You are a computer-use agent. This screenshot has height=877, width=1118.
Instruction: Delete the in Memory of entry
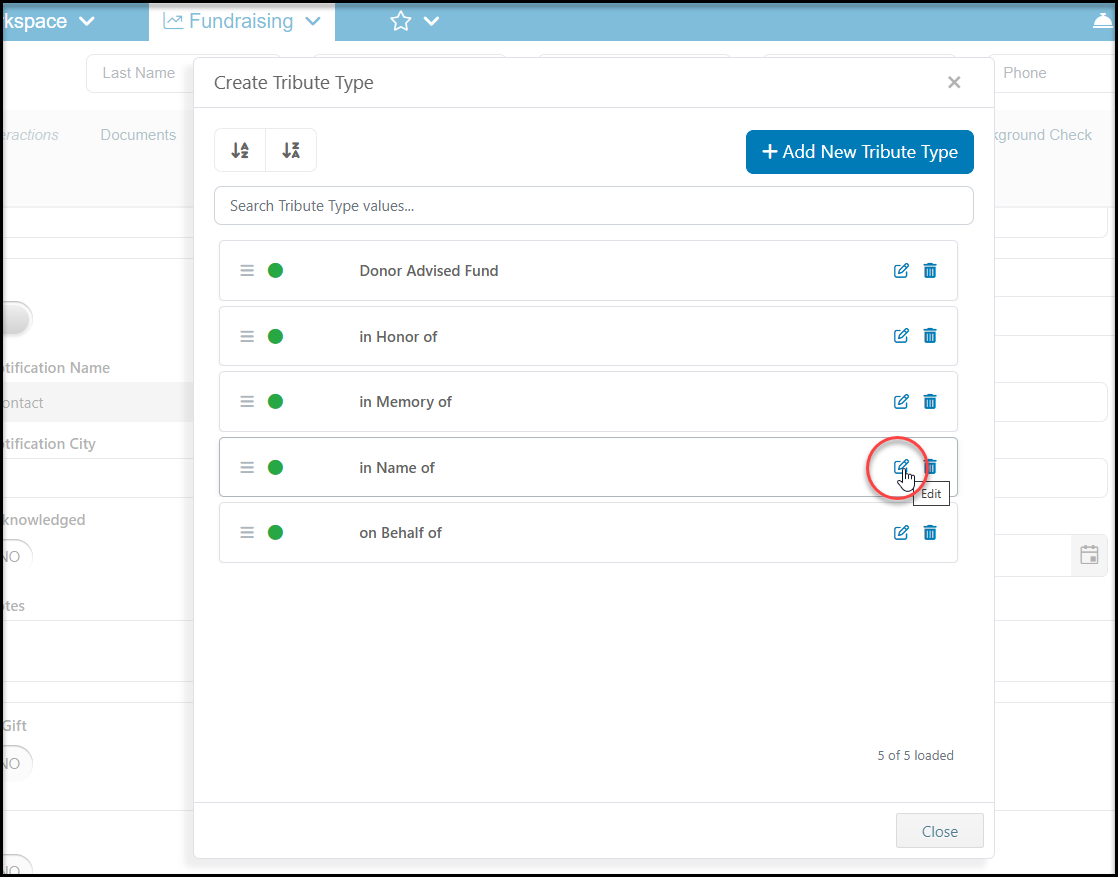tap(930, 401)
